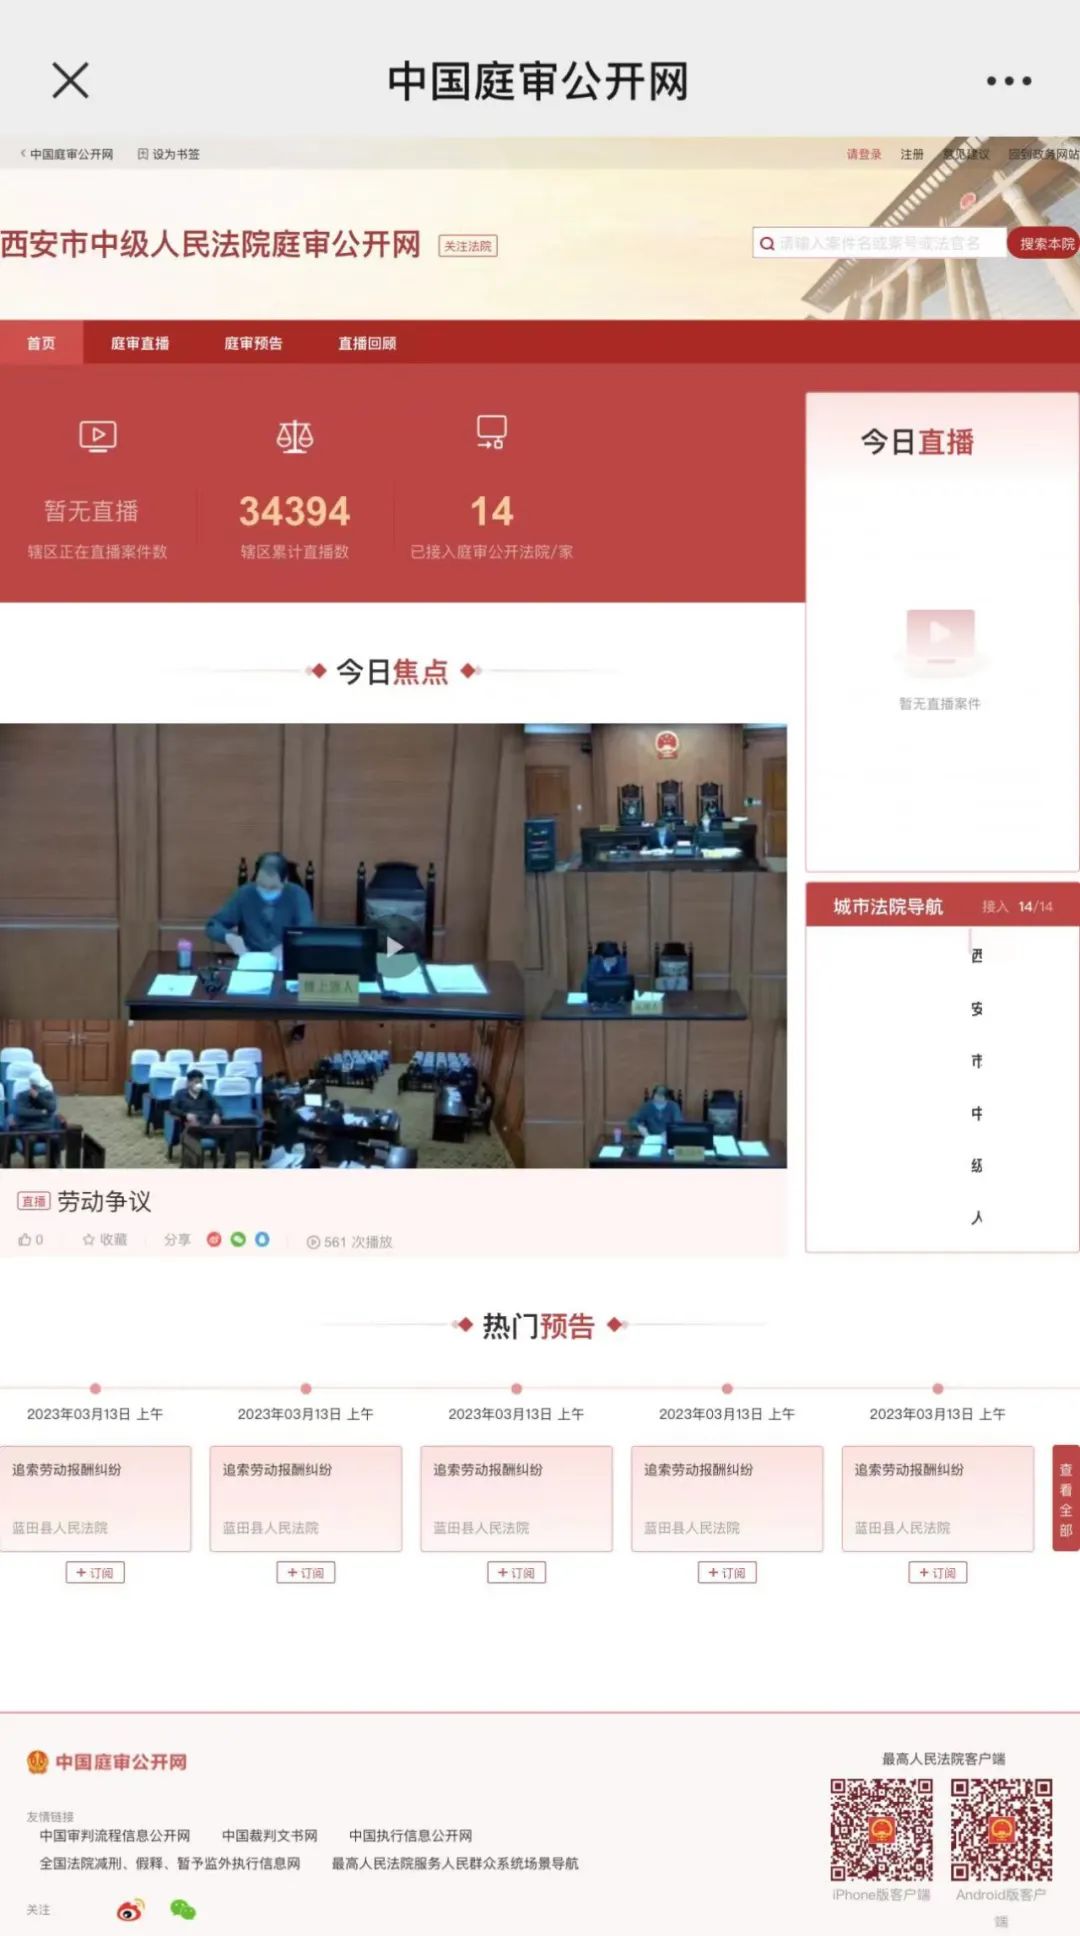Add the video to 收藏 favorites
This screenshot has height=1936, width=1080.
click(105, 1240)
